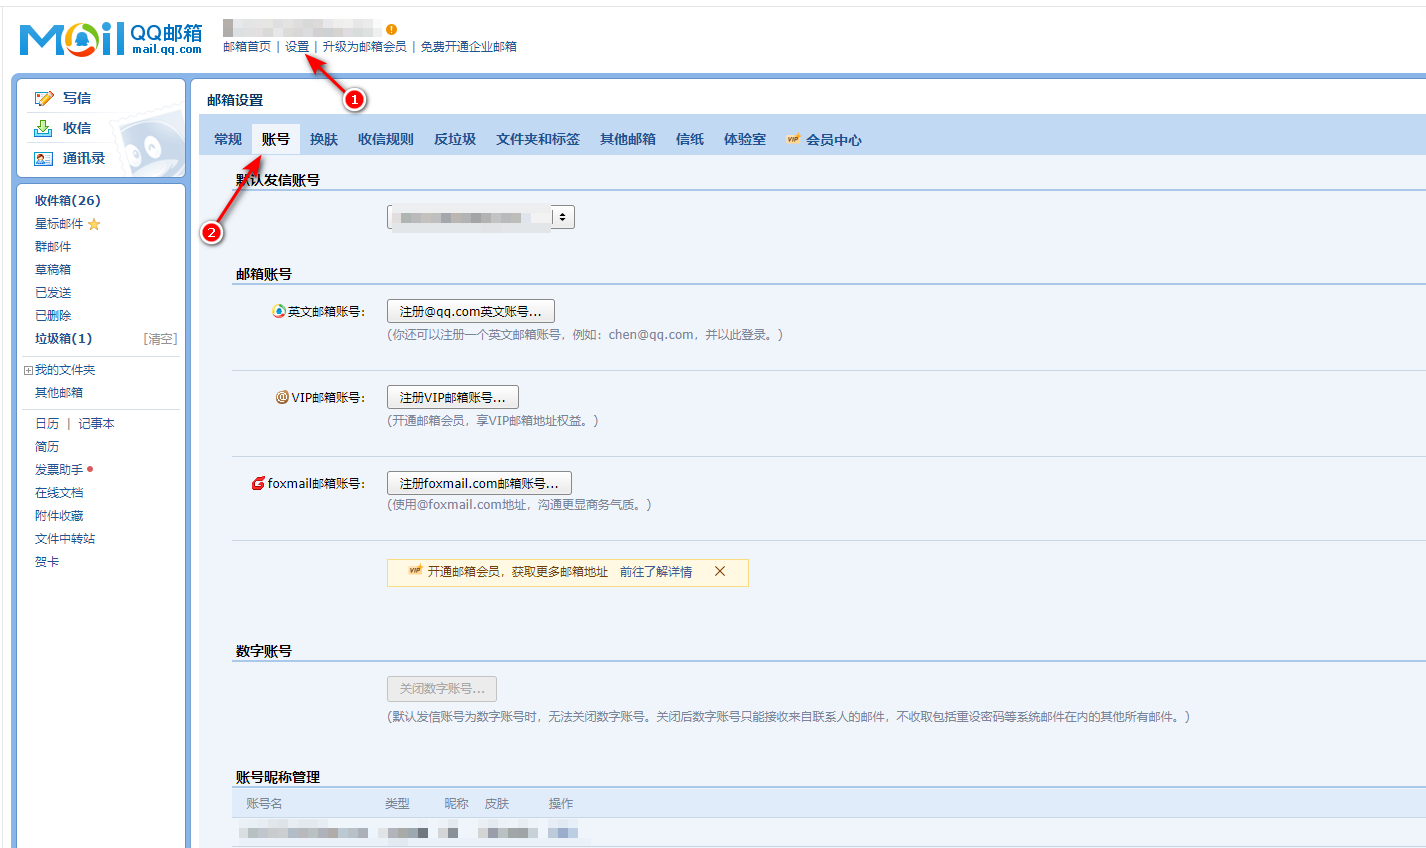Click 操作 column header
The image size is (1426, 848).
tap(561, 804)
